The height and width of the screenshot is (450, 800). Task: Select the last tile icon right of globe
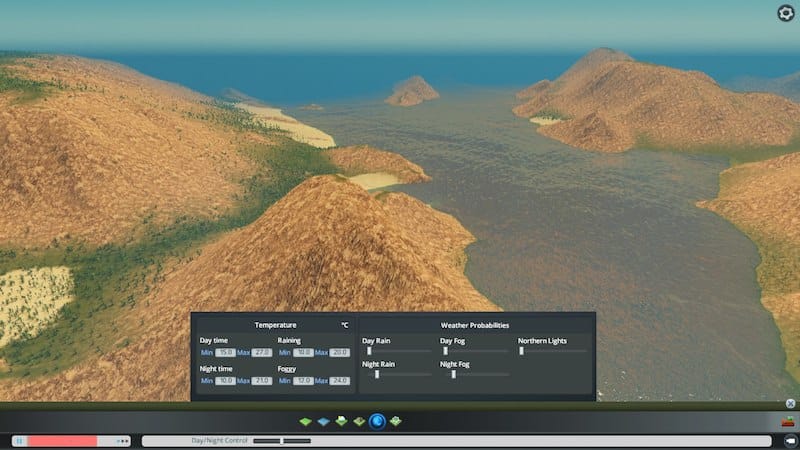coord(396,422)
